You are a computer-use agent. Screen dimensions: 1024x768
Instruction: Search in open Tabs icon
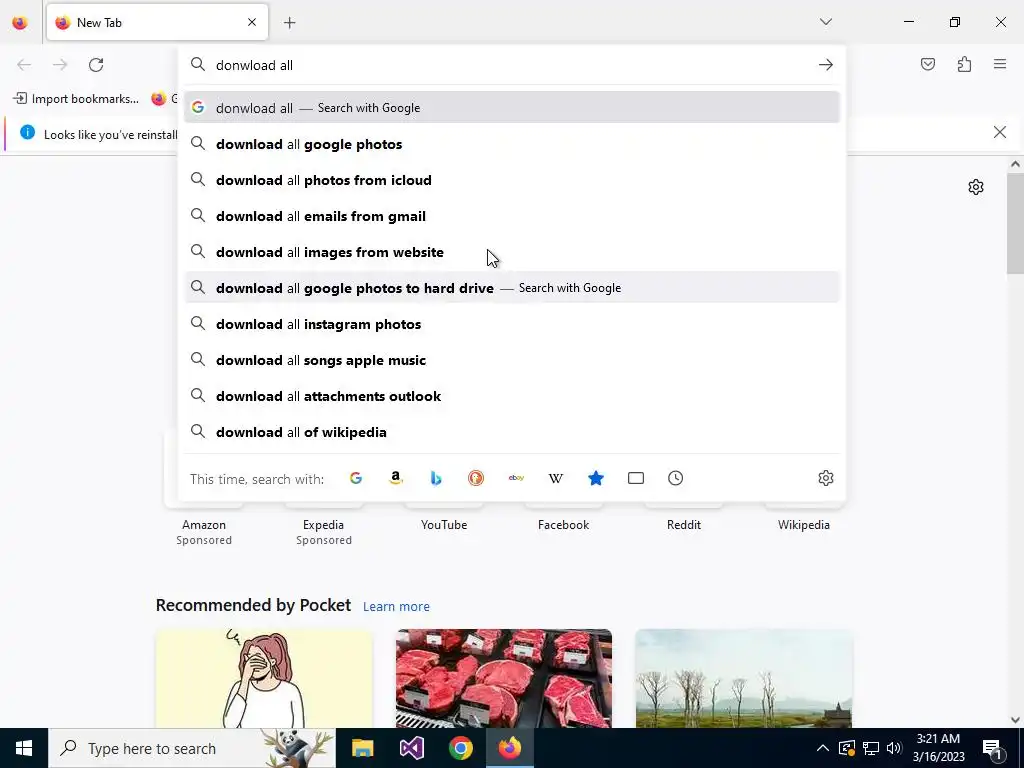pyautogui.click(x=635, y=478)
